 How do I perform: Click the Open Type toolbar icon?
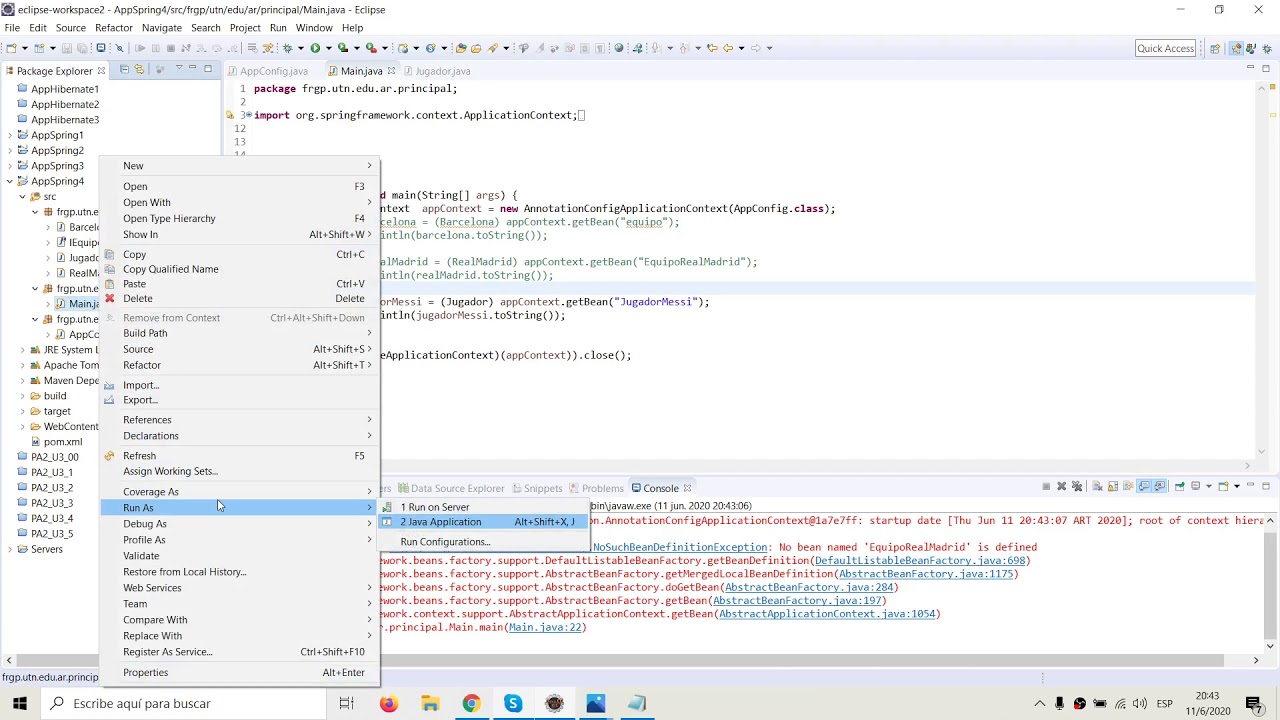pyautogui.click(x=460, y=48)
